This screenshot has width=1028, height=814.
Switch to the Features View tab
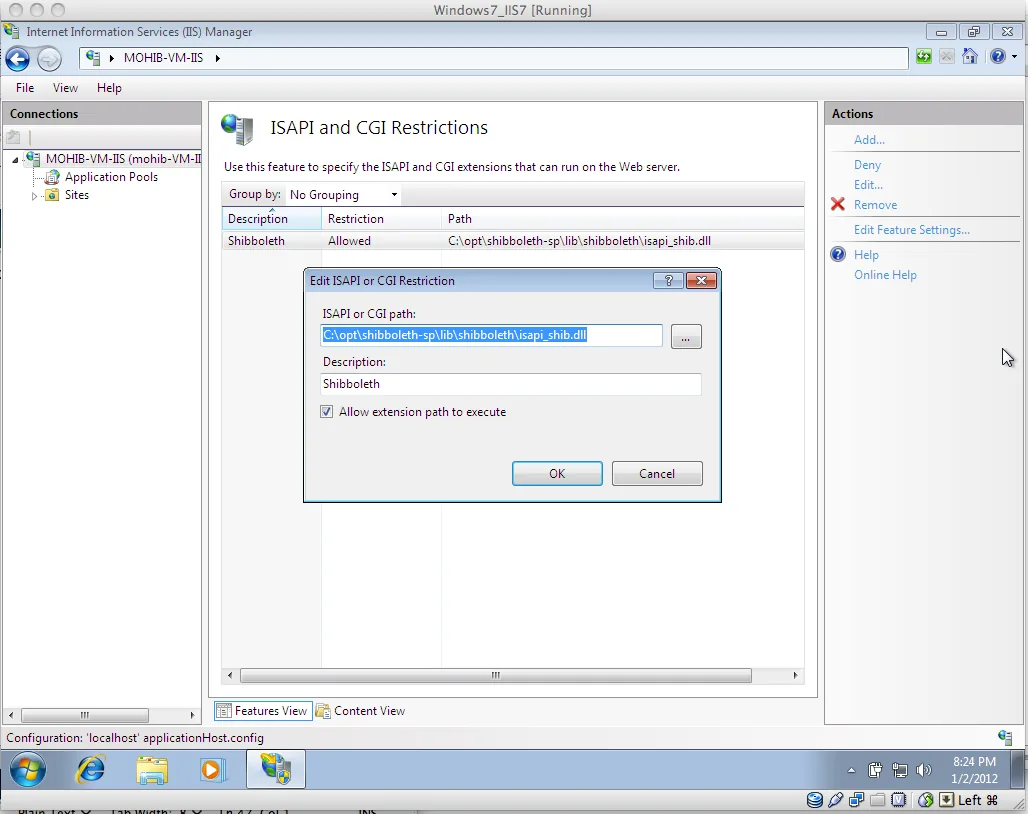click(263, 711)
